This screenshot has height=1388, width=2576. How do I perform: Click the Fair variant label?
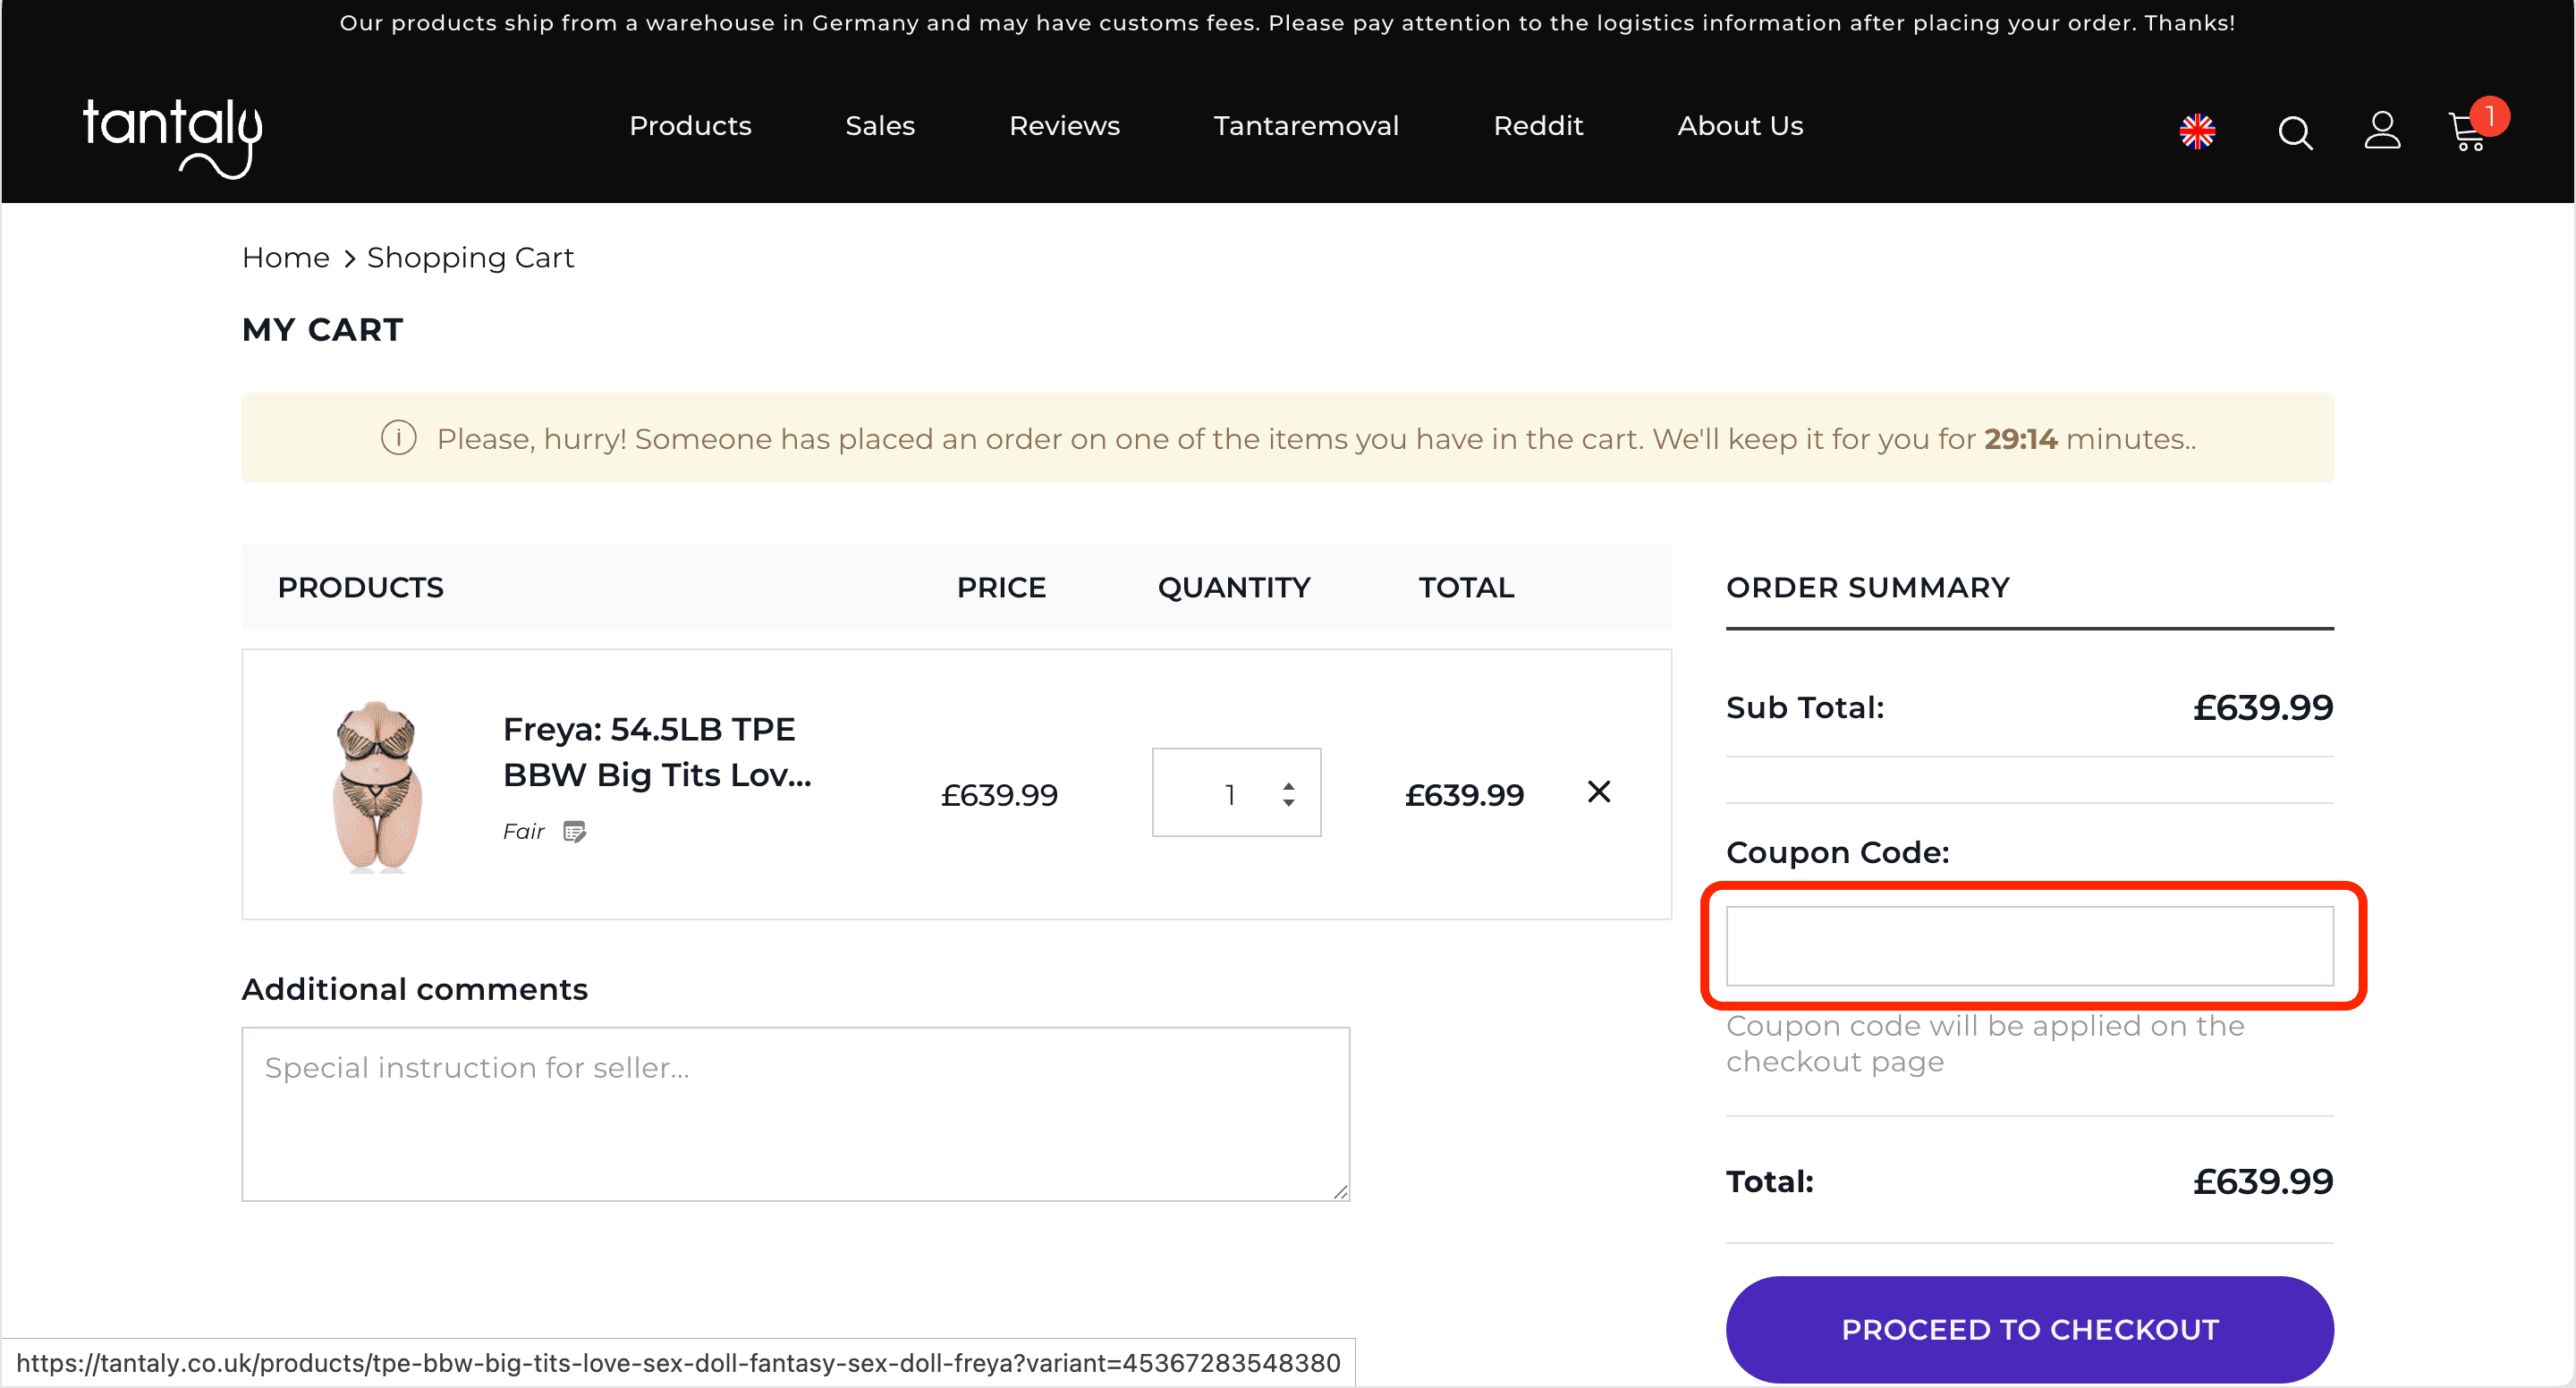pos(524,832)
